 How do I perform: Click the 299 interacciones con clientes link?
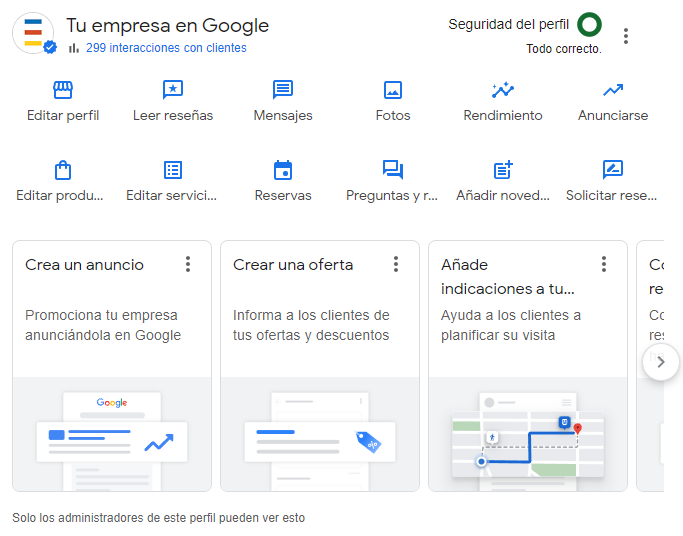pos(166,48)
